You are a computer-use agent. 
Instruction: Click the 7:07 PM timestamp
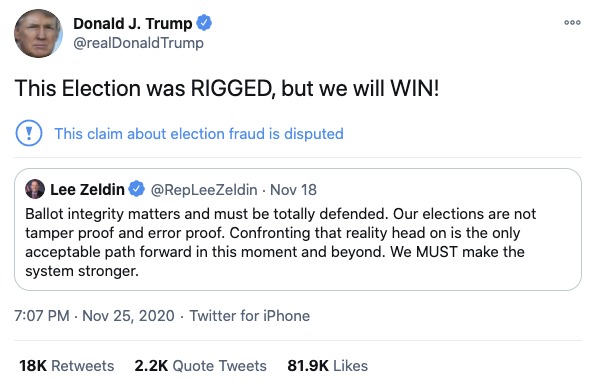pyautogui.click(x=42, y=316)
